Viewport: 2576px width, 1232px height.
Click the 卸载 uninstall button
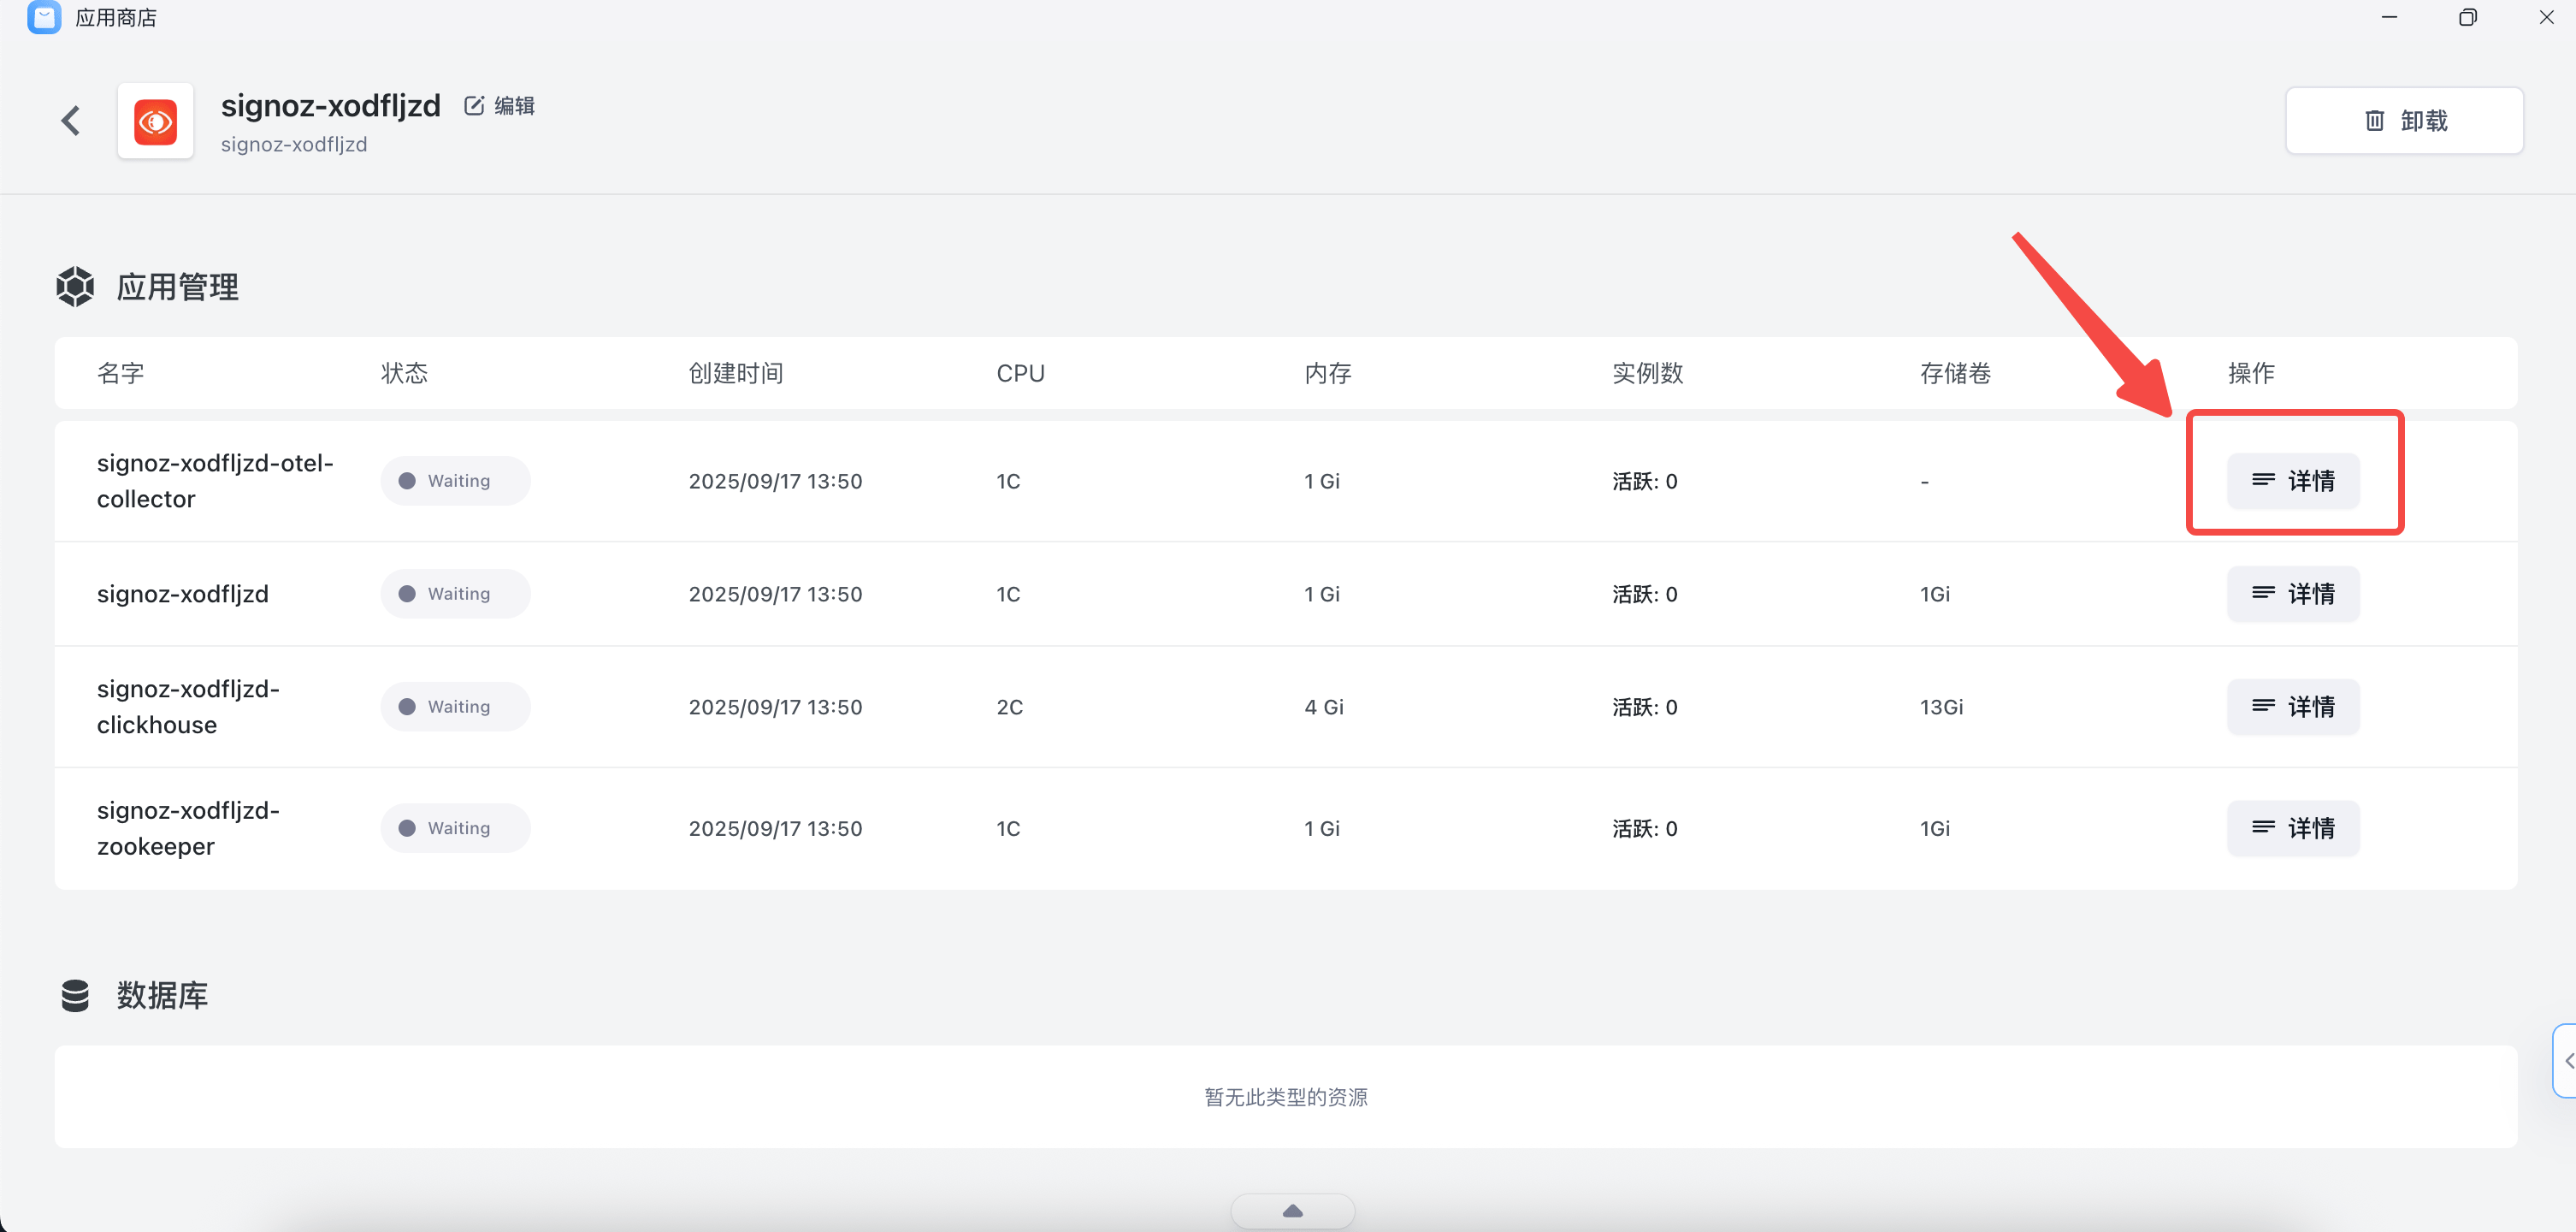2403,121
